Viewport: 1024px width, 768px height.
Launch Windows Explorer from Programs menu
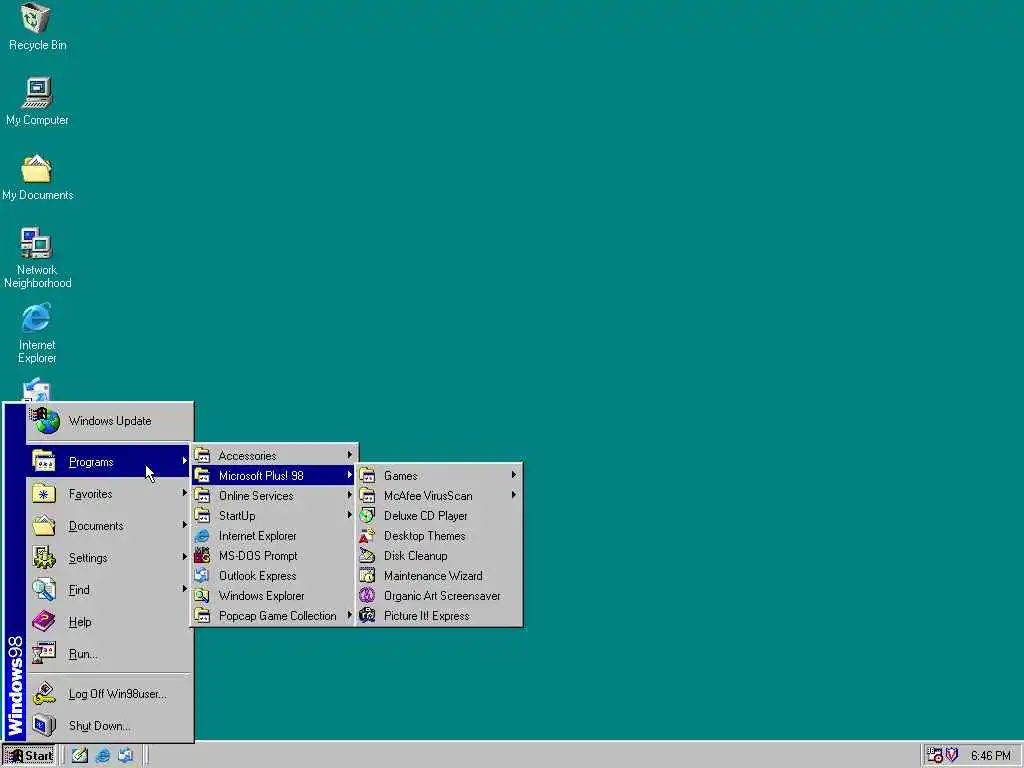point(274,596)
